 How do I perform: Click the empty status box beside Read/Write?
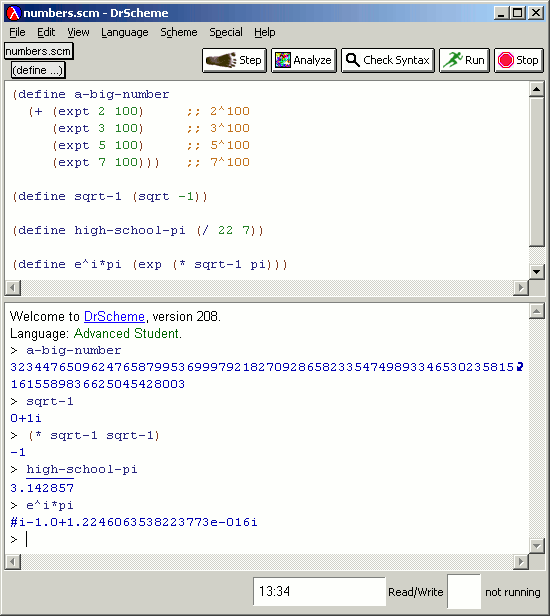pyautogui.click(x=464, y=591)
